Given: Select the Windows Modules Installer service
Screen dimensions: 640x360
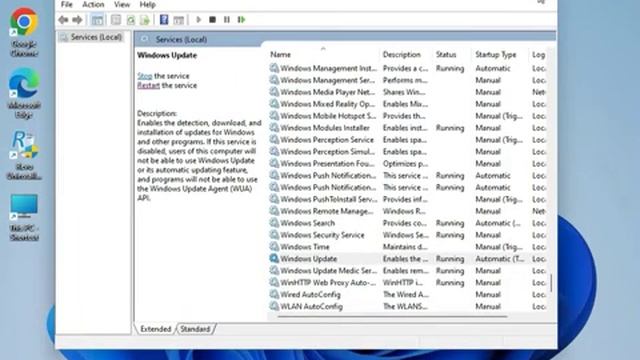Looking at the screenshot, I should (407, 128).
